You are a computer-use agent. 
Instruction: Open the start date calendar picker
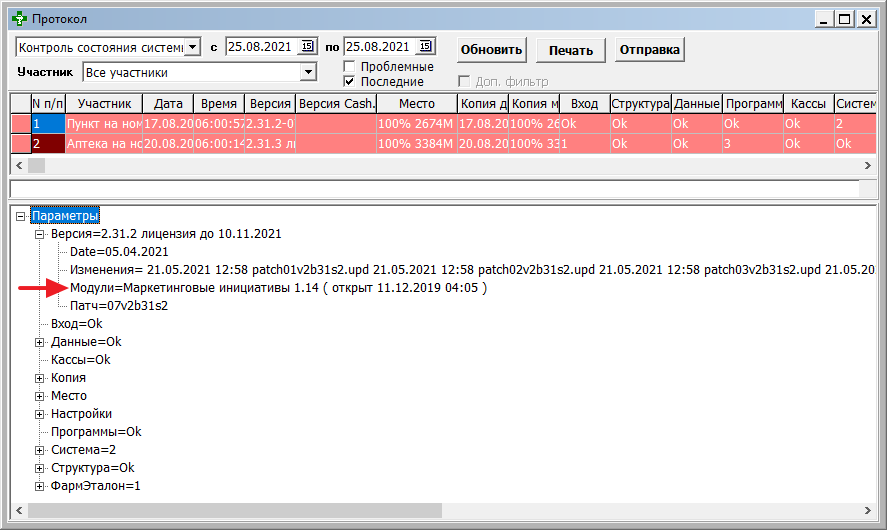click(x=308, y=47)
